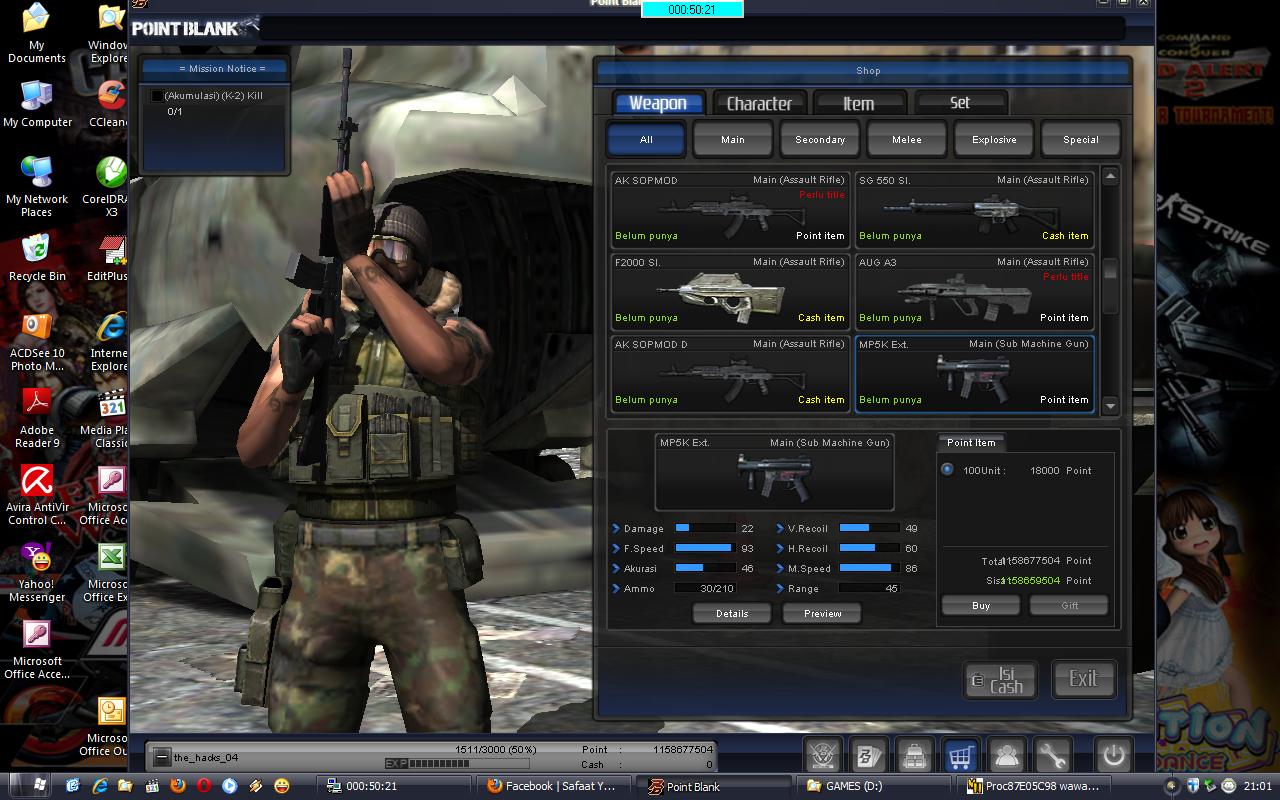Click the power exit game icon

tap(1114, 756)
